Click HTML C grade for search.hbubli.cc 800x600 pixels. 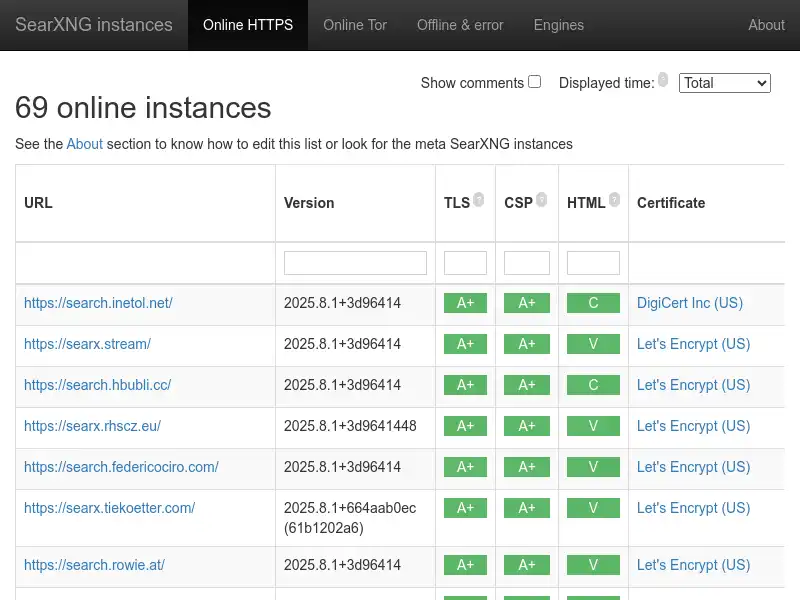click(593, 385)
